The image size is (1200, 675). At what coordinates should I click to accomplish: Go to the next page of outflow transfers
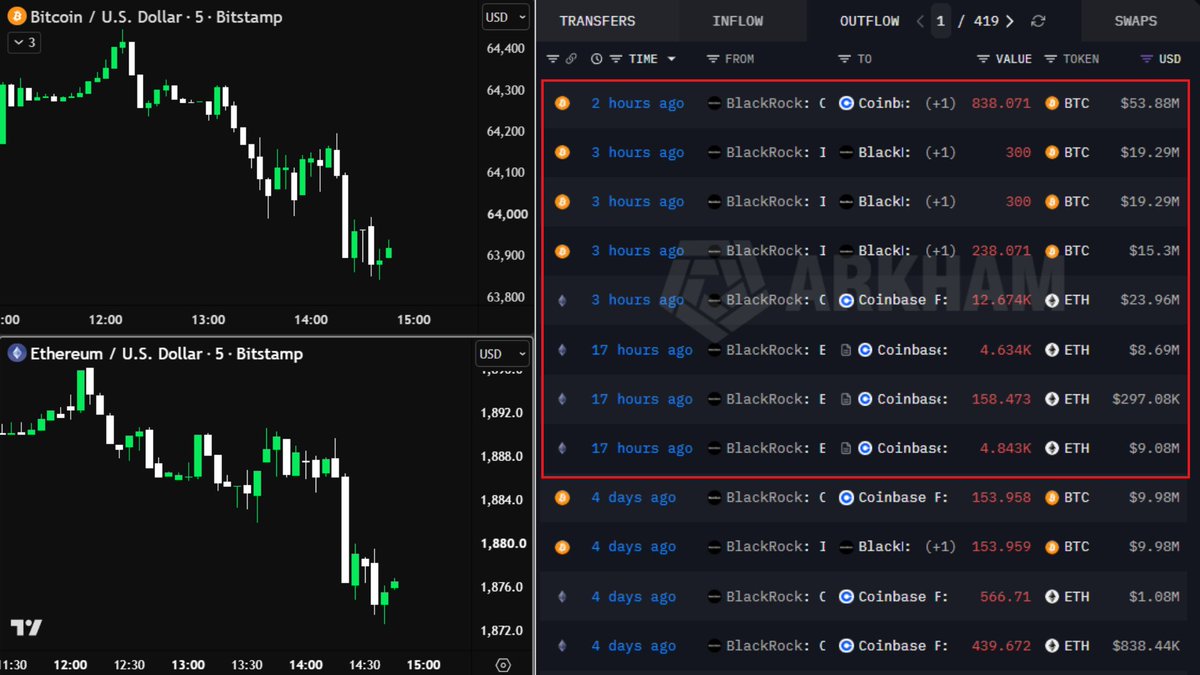click(1010, 21)
